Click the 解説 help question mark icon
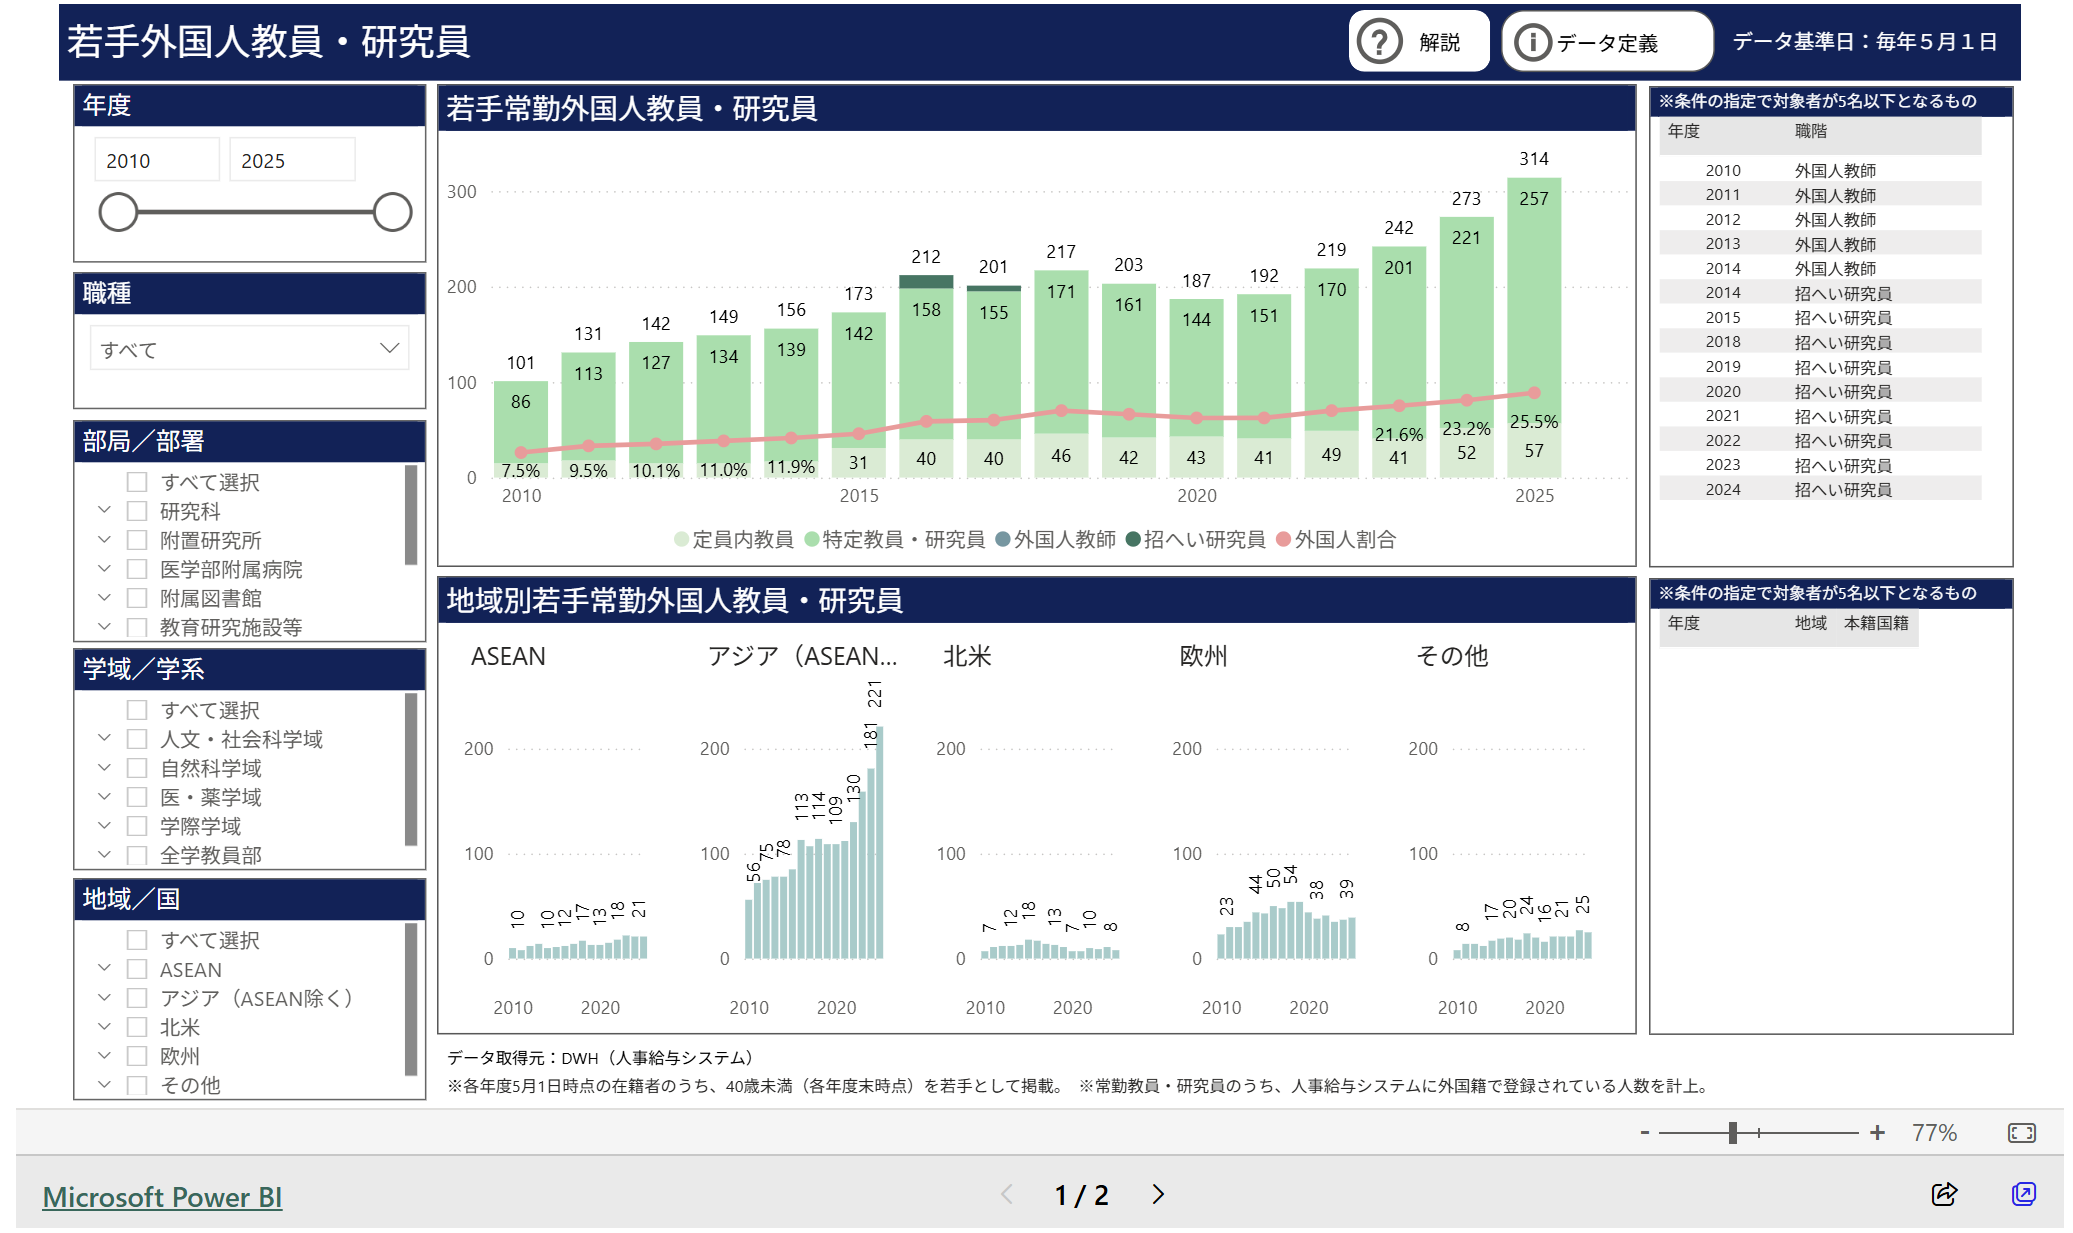Image resolution: width=2073 pixels, height=1233 pixels. (x=1380, y=42)
